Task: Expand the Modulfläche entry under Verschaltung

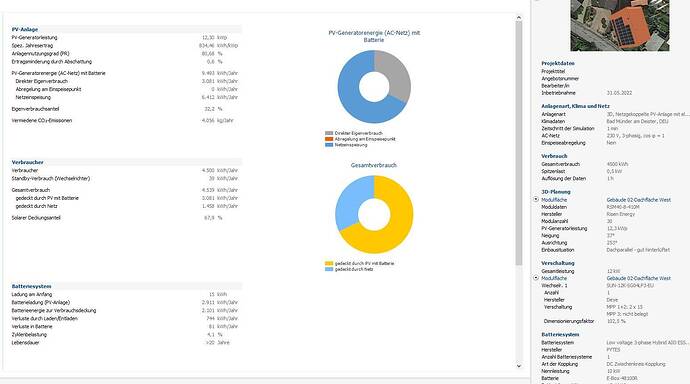Action: (x=536, y=278)
